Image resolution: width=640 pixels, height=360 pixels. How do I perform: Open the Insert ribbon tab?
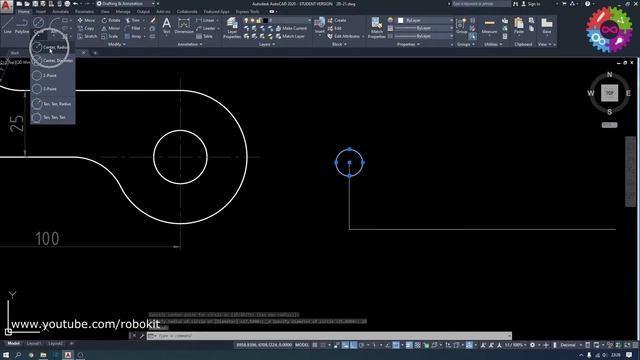pos(41,12)
